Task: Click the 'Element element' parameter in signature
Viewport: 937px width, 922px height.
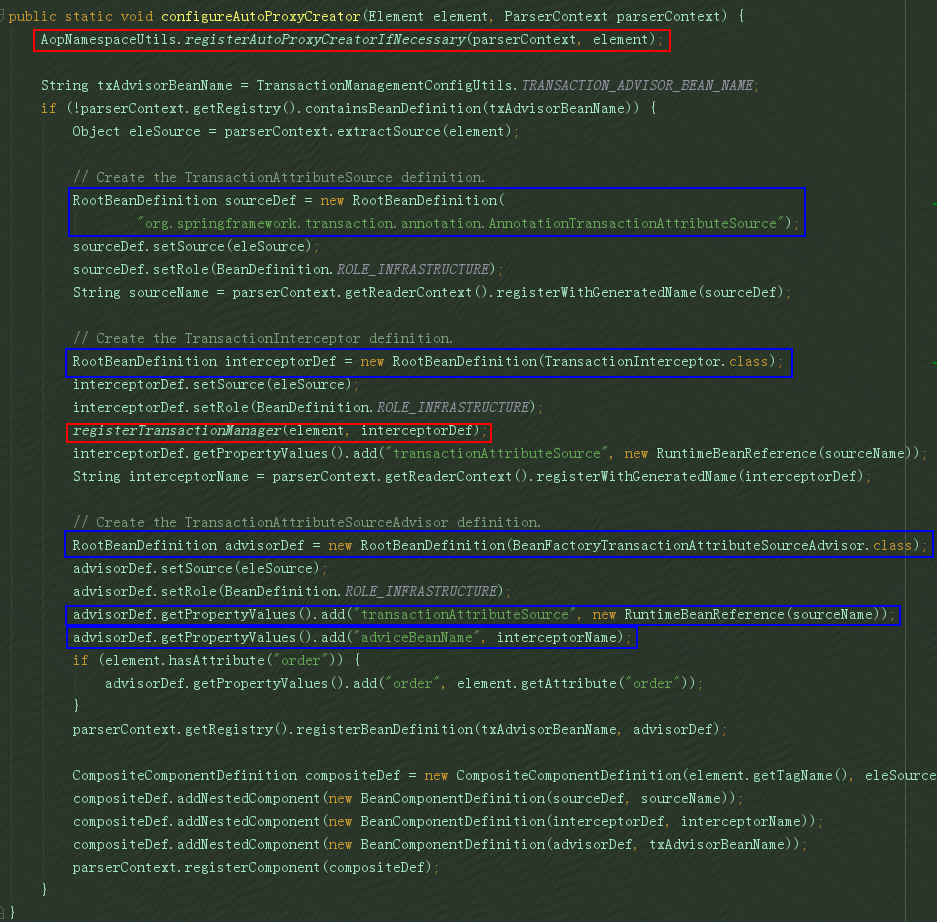Action: 427,16
